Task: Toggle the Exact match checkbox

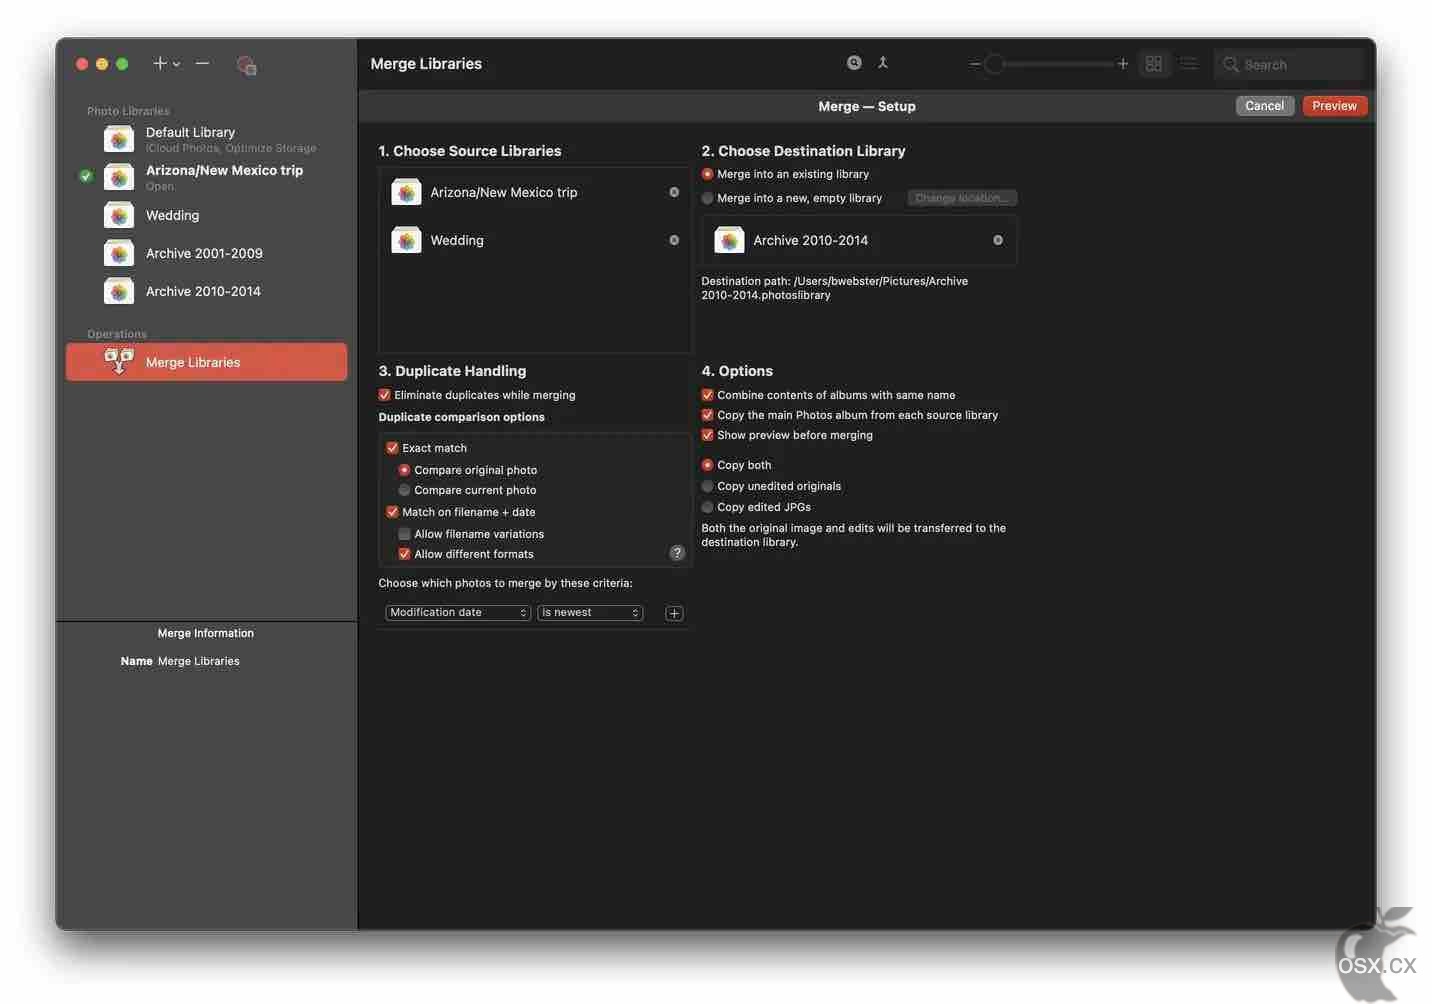Action: click(x=392, y=448)
